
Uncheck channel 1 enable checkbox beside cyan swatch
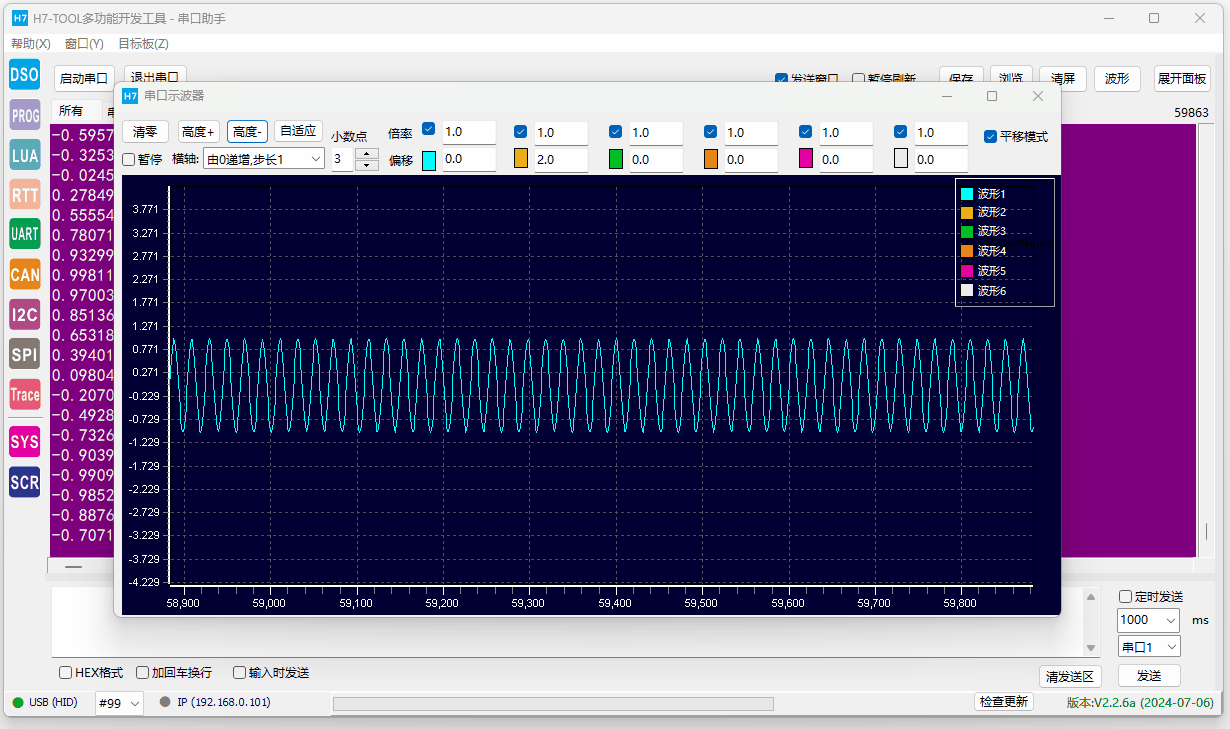coord(428,129)
